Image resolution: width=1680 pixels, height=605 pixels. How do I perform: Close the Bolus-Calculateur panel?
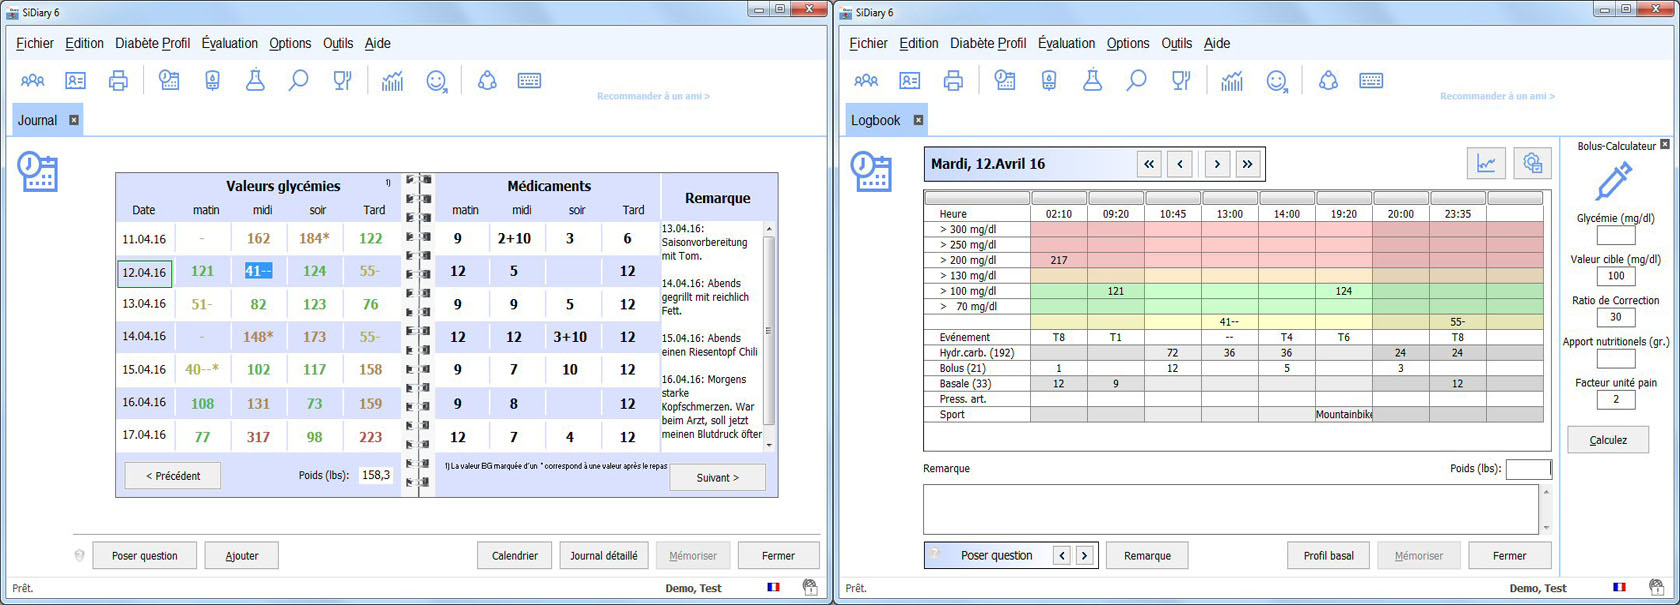pyautogui.click(x=1665, y=145)
